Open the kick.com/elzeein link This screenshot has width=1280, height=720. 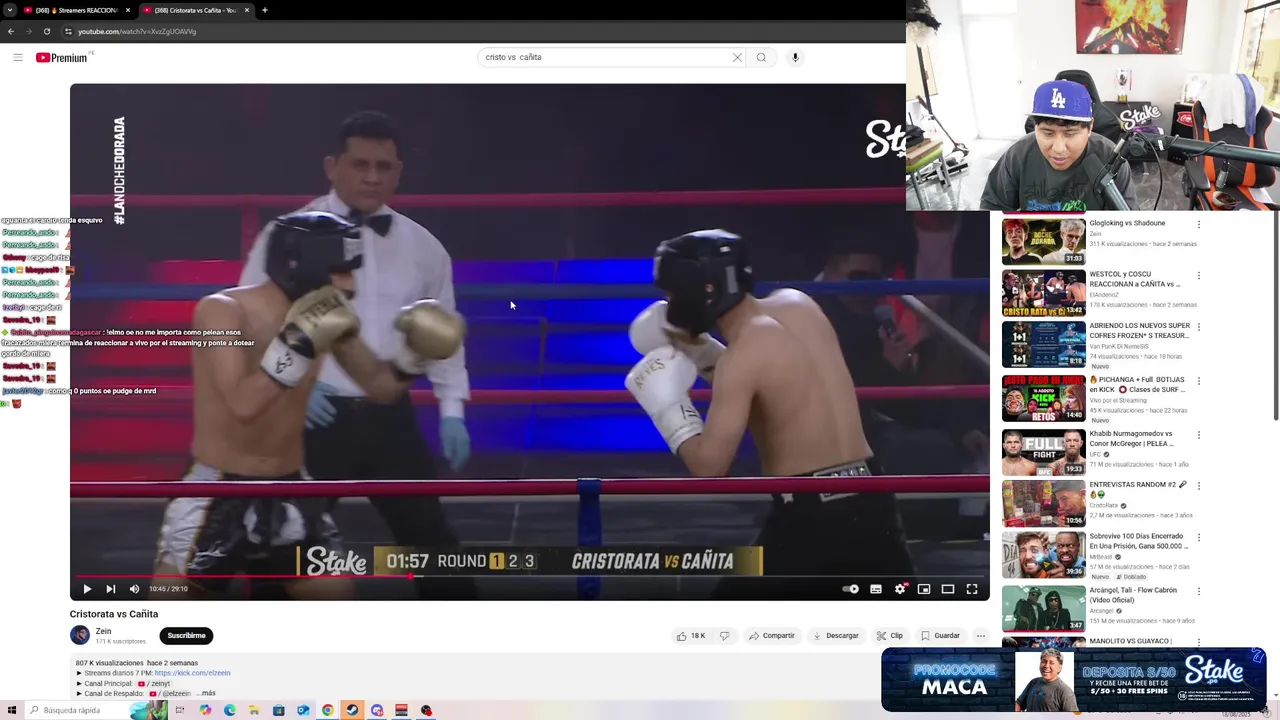point(192,673)
